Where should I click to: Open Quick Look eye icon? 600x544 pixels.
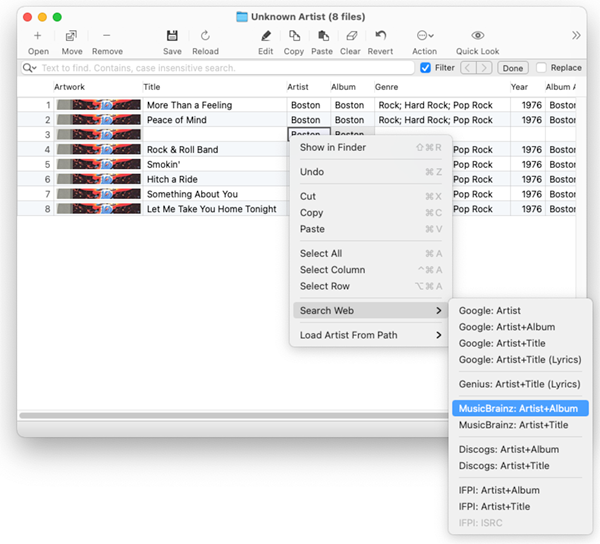pos(478,36)
